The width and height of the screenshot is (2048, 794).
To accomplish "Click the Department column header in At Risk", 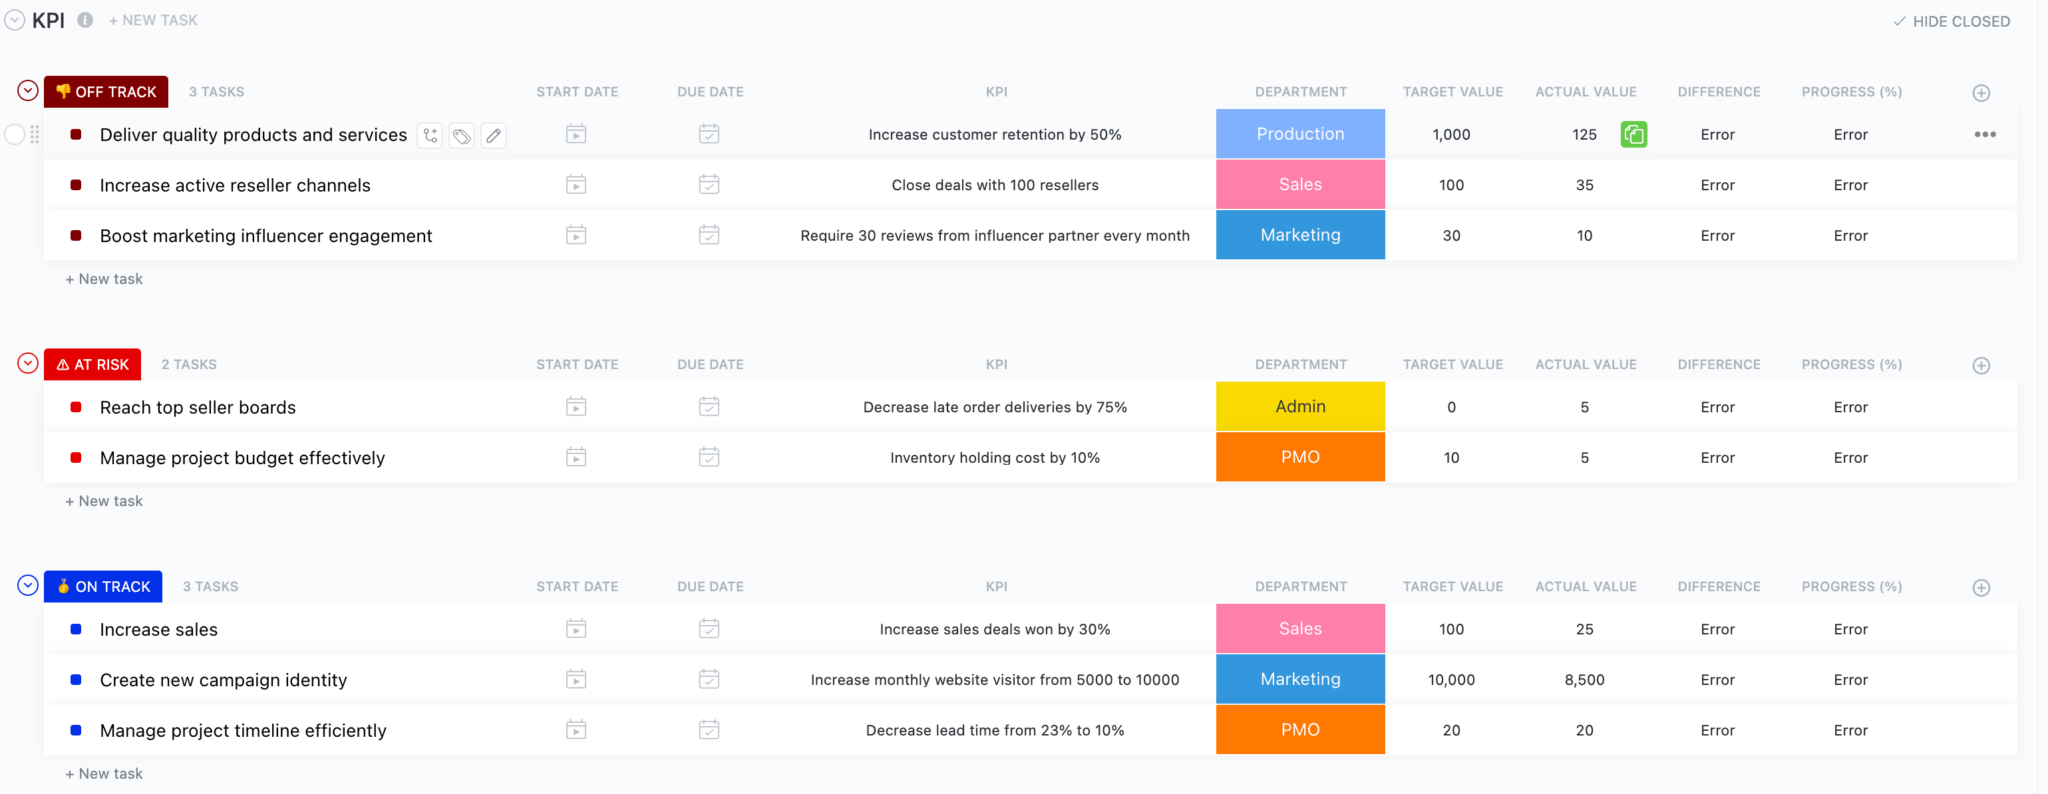I will click(x=1300, y=364).
